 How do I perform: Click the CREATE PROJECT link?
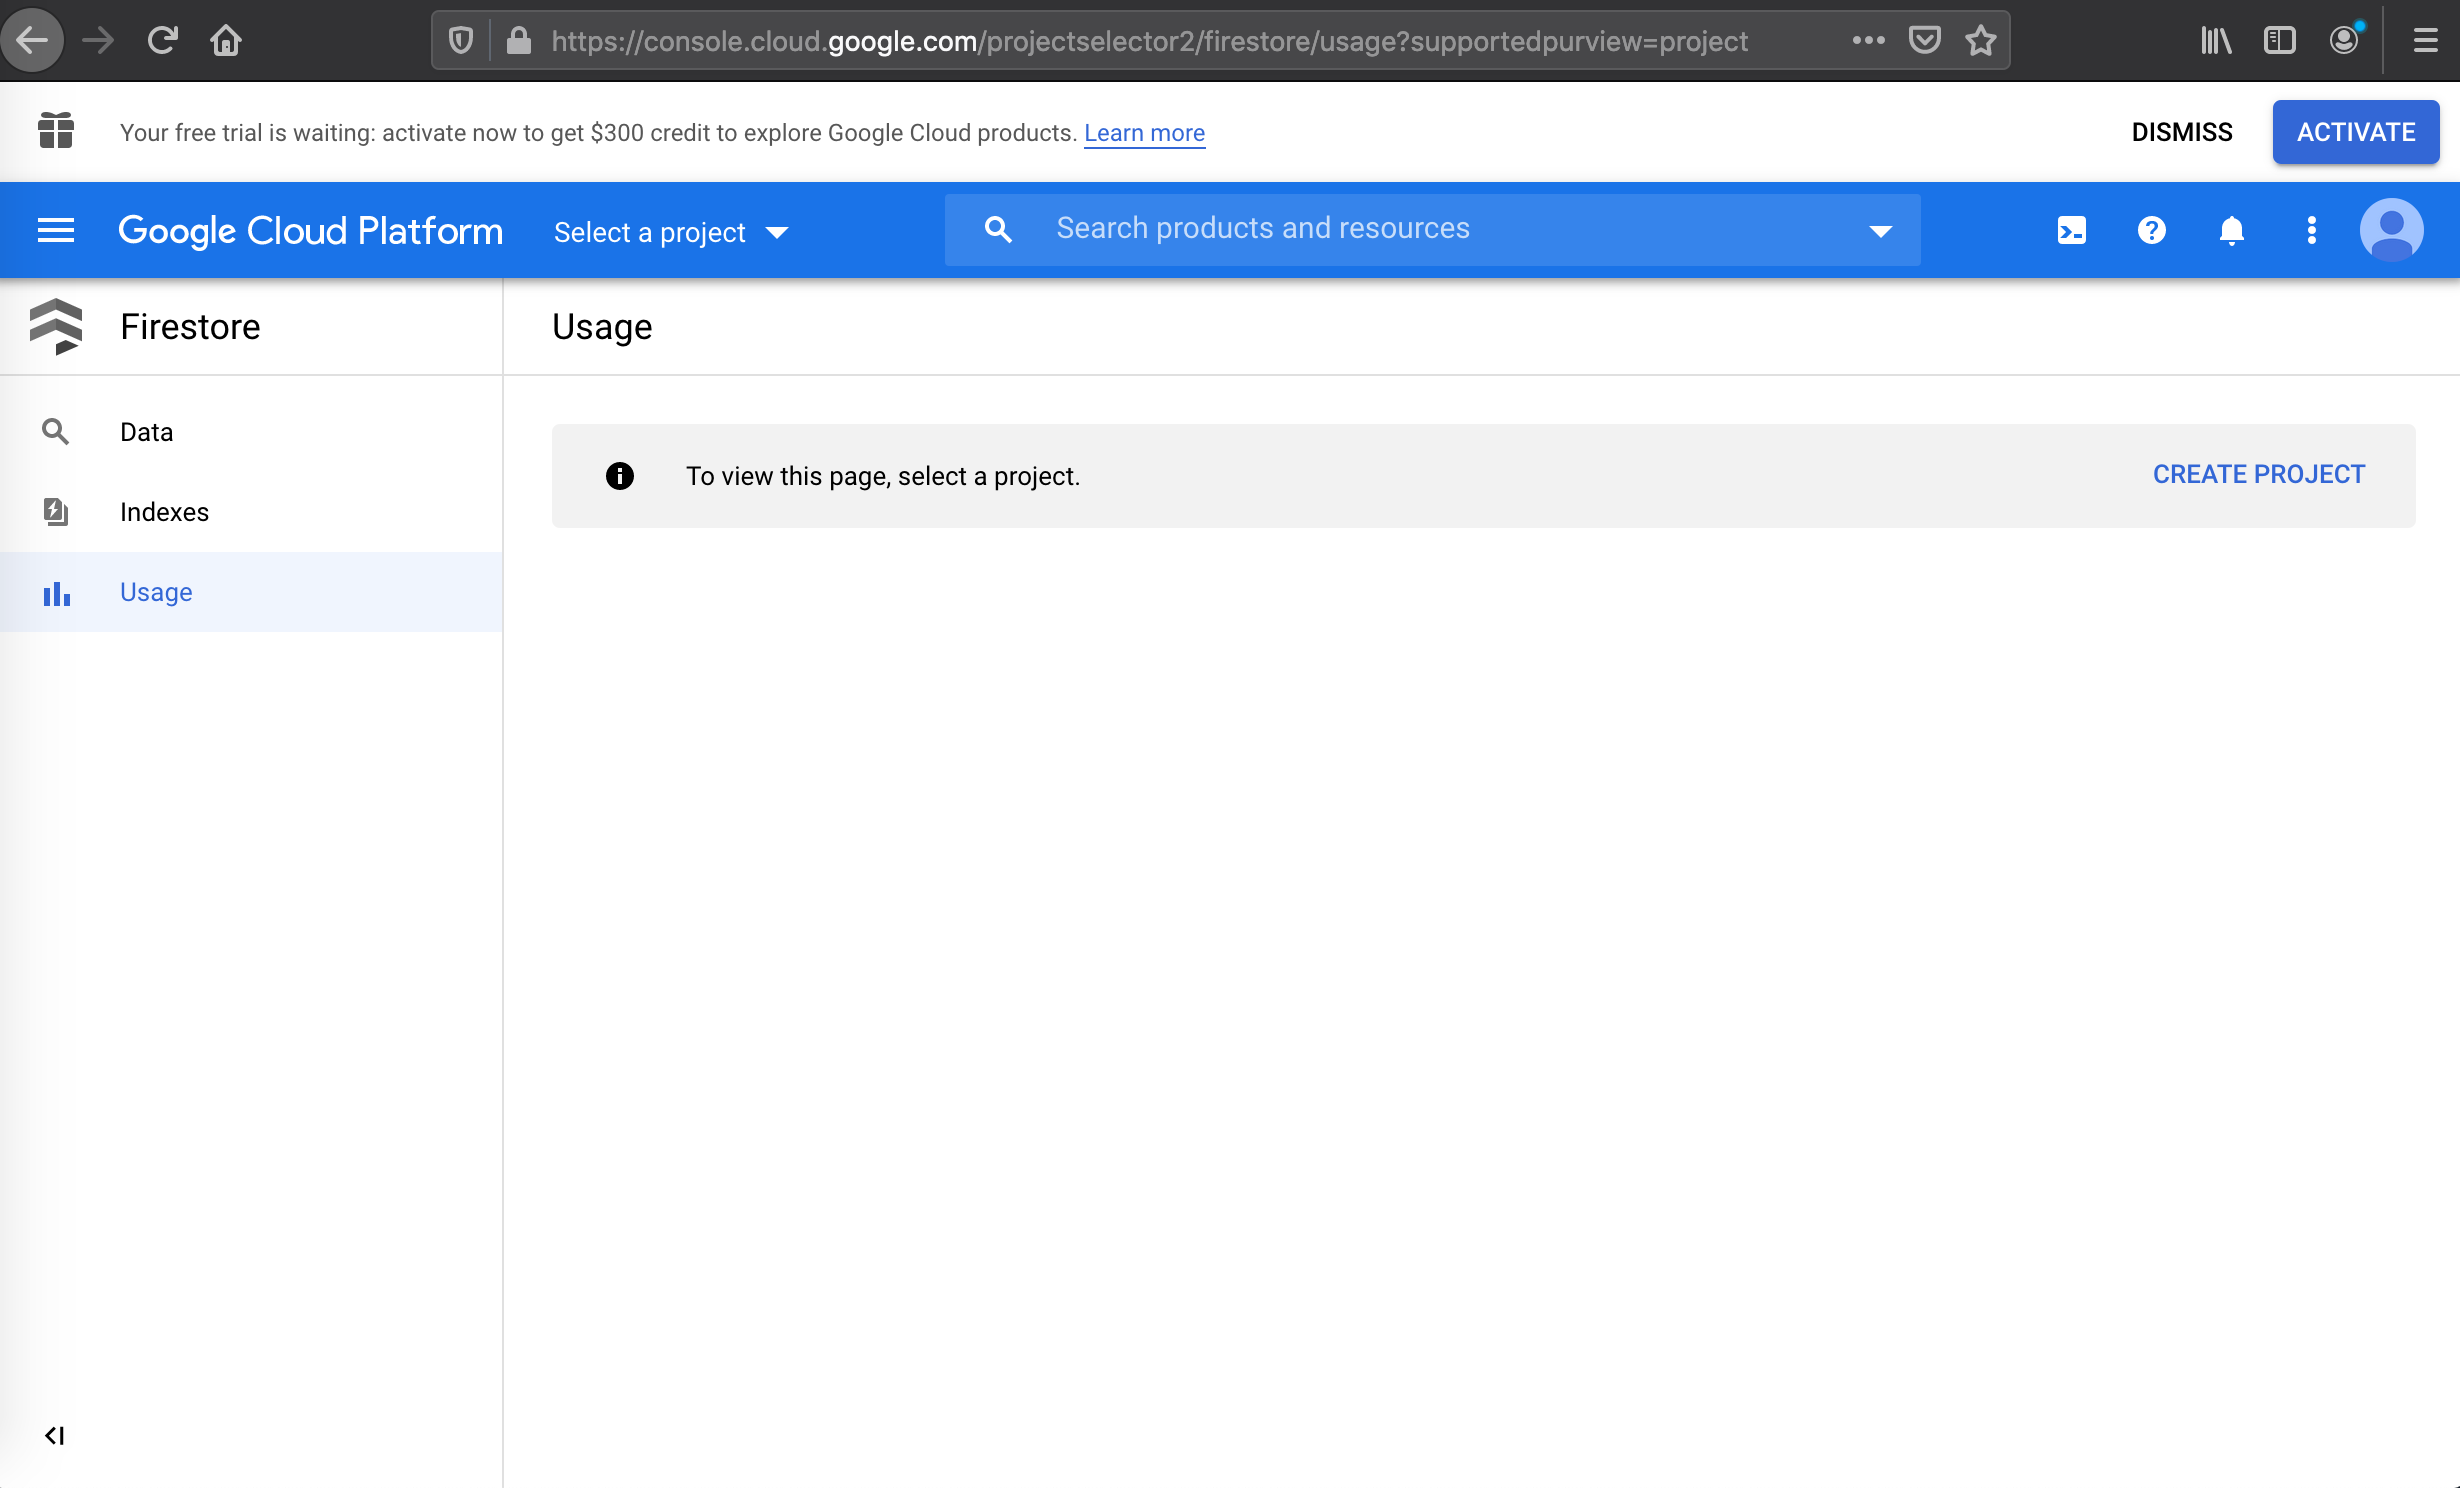(x=2259, y=474)
